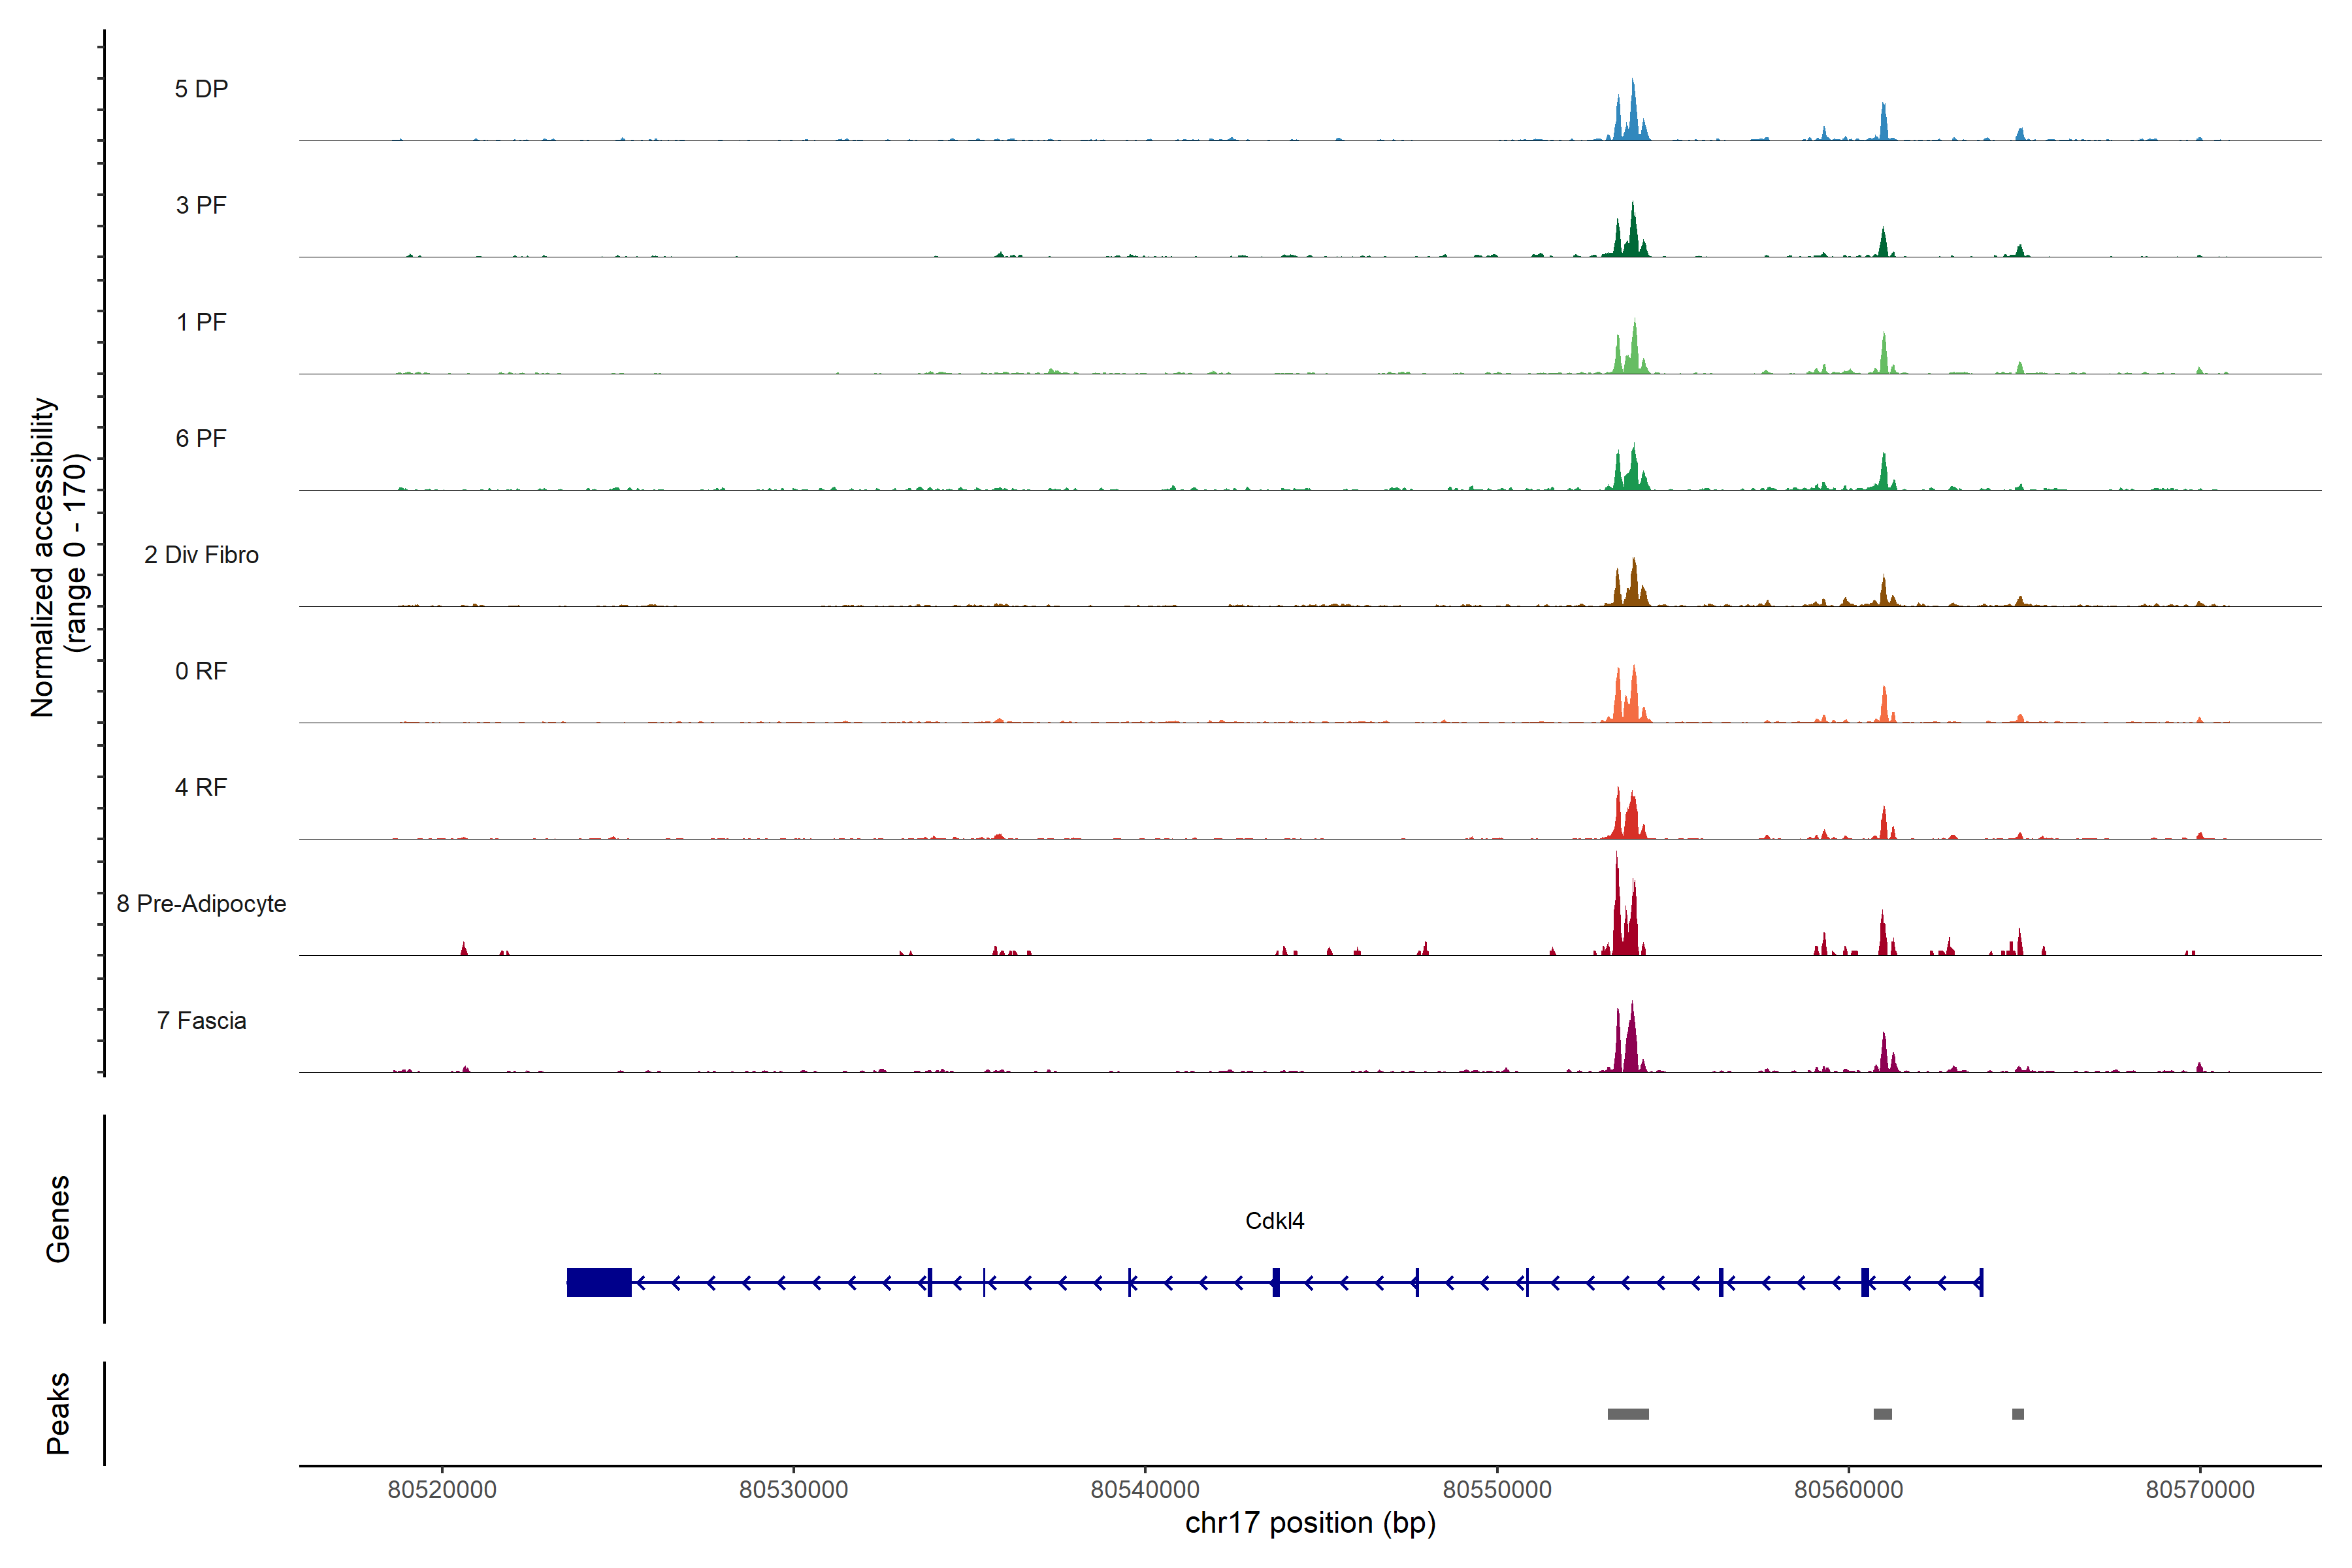Click the 6 PF track label
The image size is (2352, 1568).
click(x=201, y=438)
